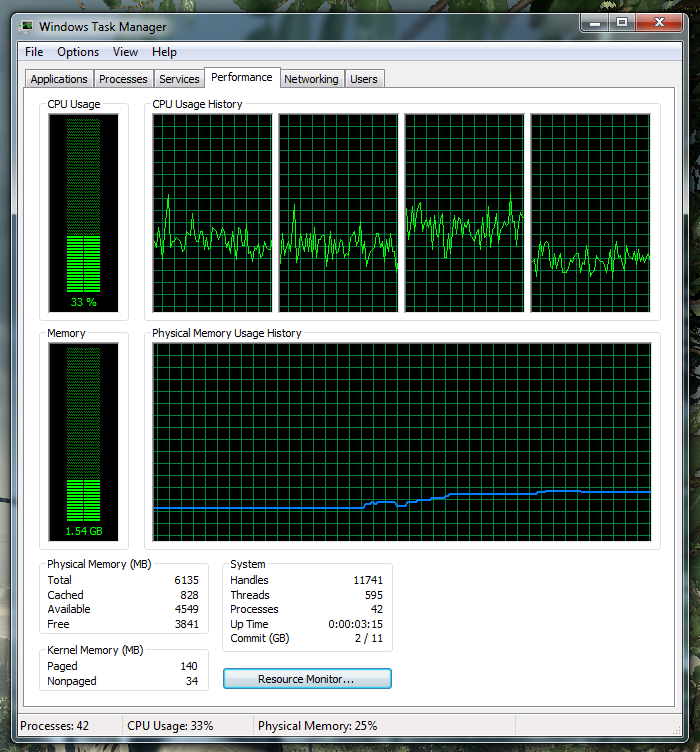Image resolution: width=700 pixels, height=752 pixels.
Task: Select the Performance tab
Action: coord(242,77)
